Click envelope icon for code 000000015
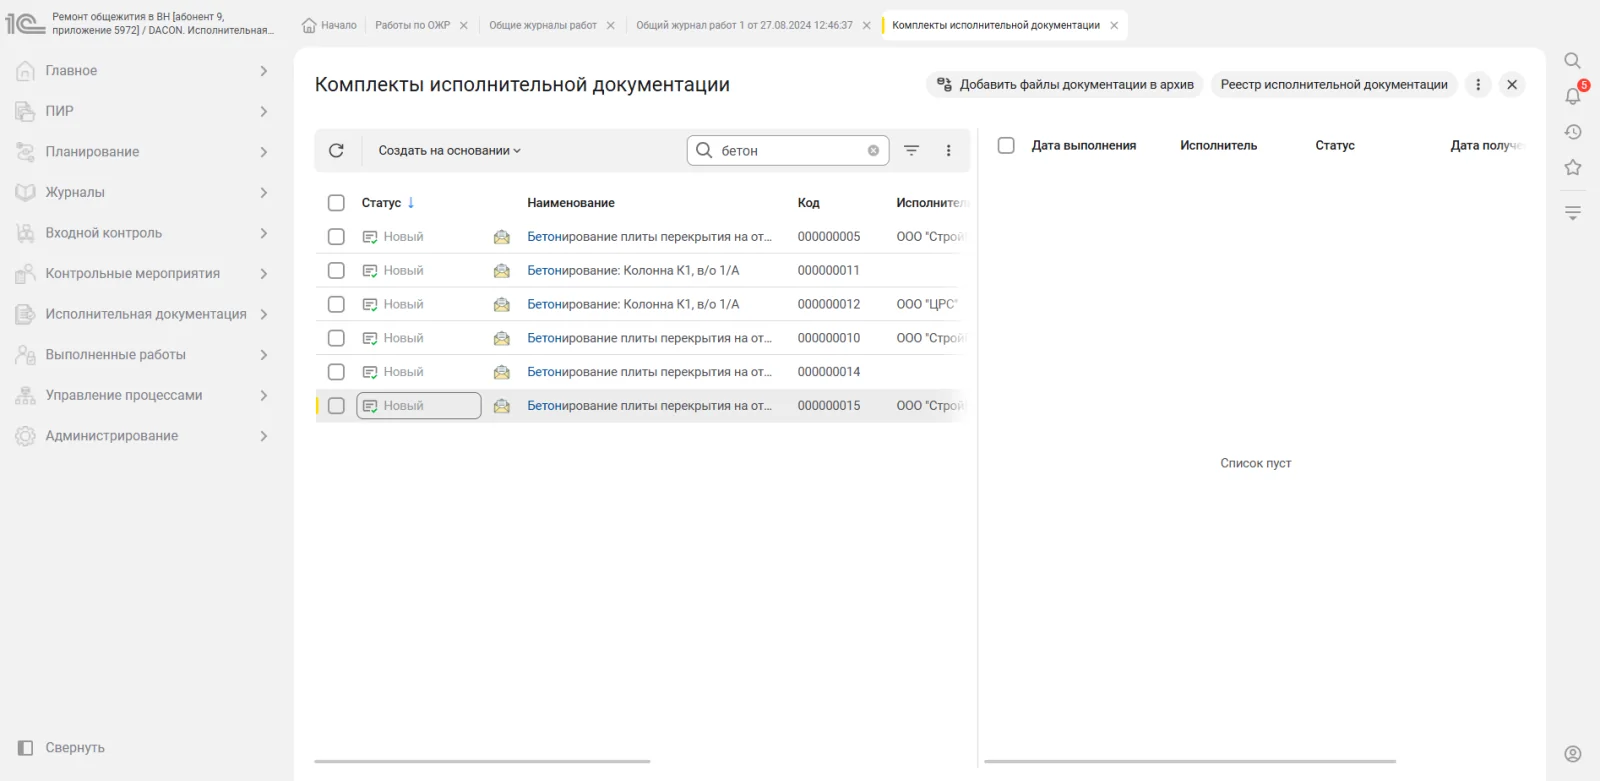The width and height of the screenshot is (1600, 781). click(502, 406)
